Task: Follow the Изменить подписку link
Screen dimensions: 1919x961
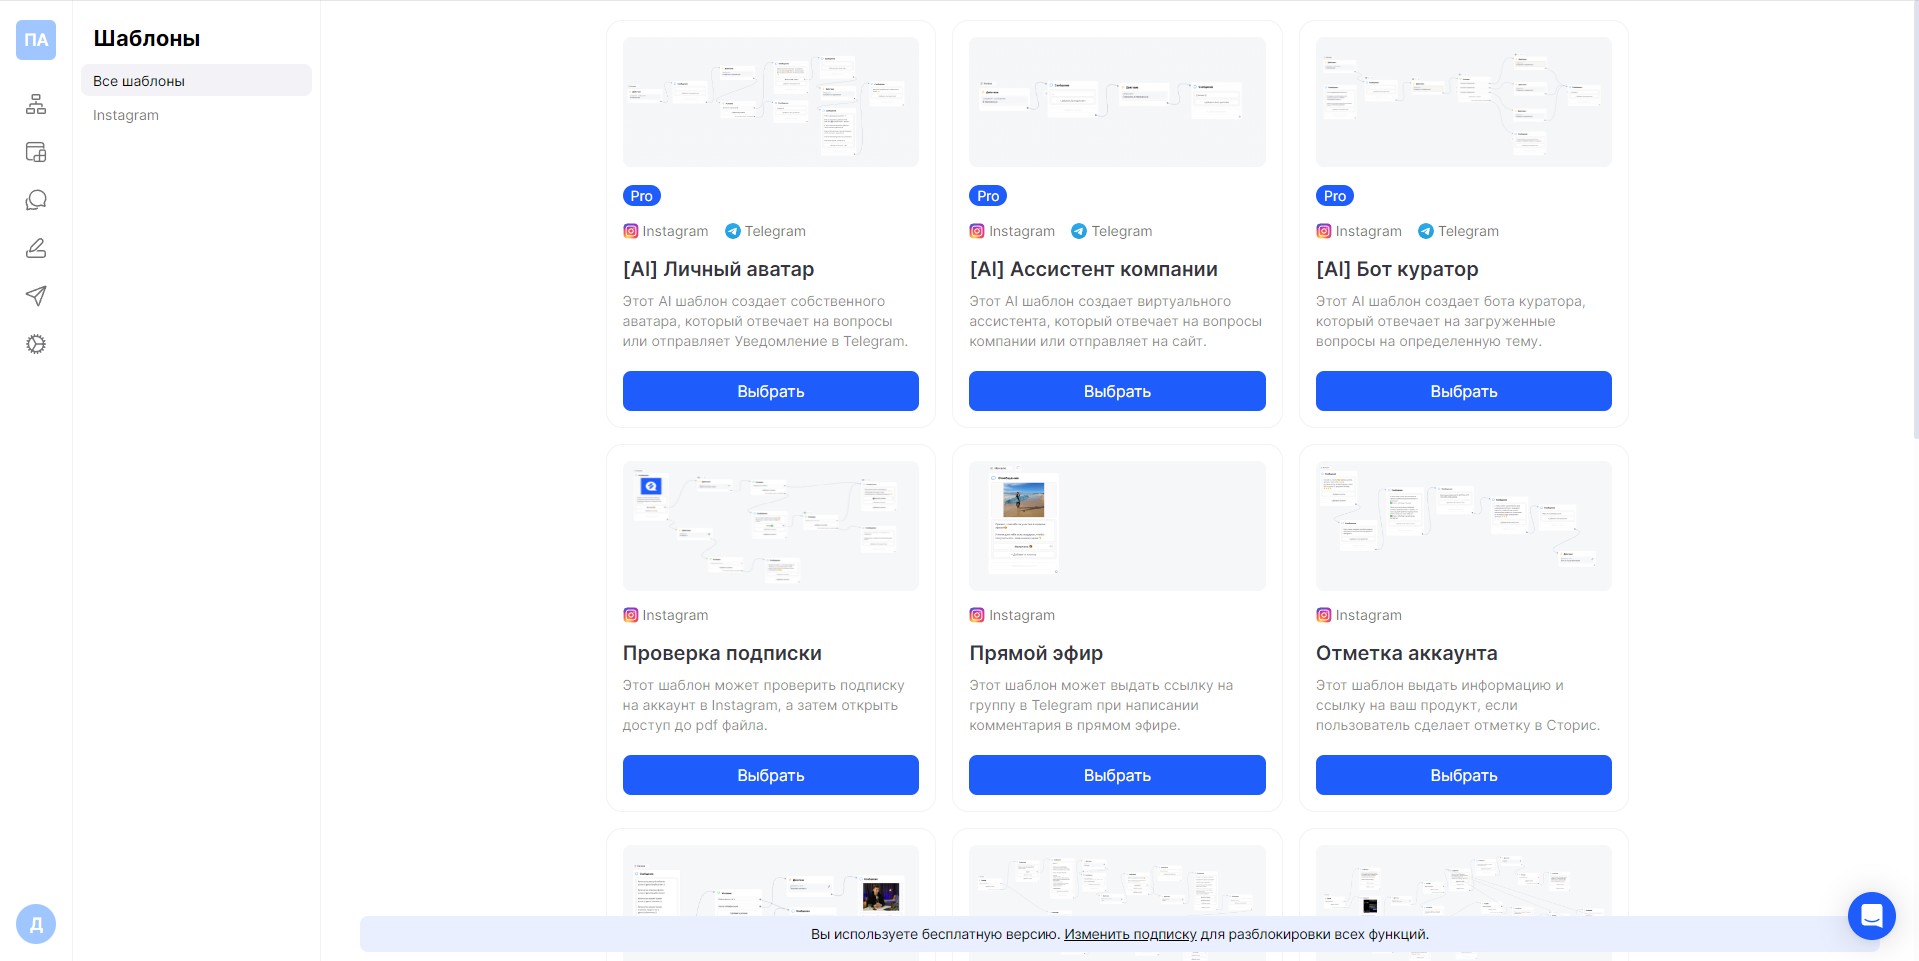Action: [1130, 934]
